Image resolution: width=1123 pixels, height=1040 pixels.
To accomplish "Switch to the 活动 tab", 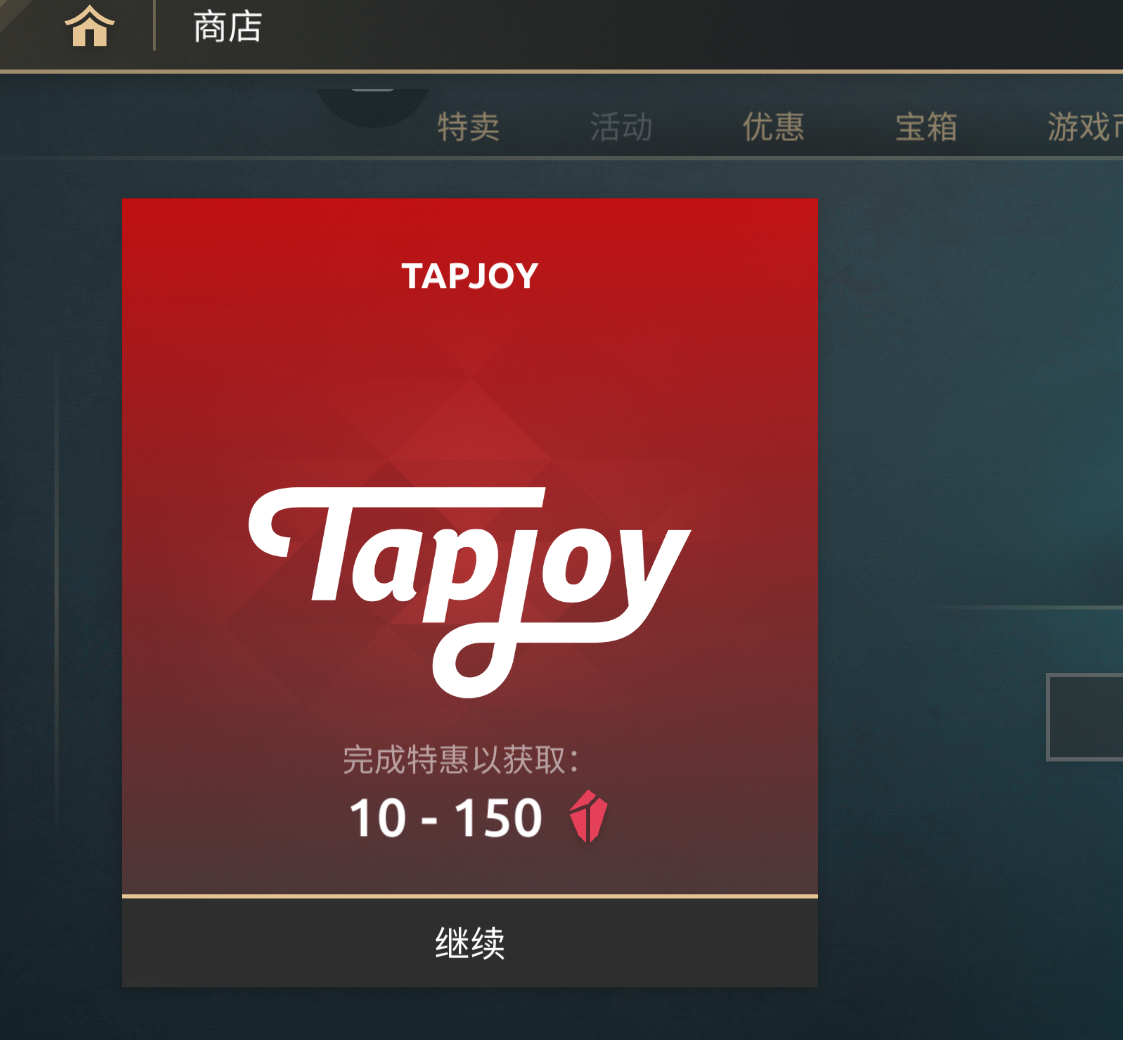I will [621, 127].
